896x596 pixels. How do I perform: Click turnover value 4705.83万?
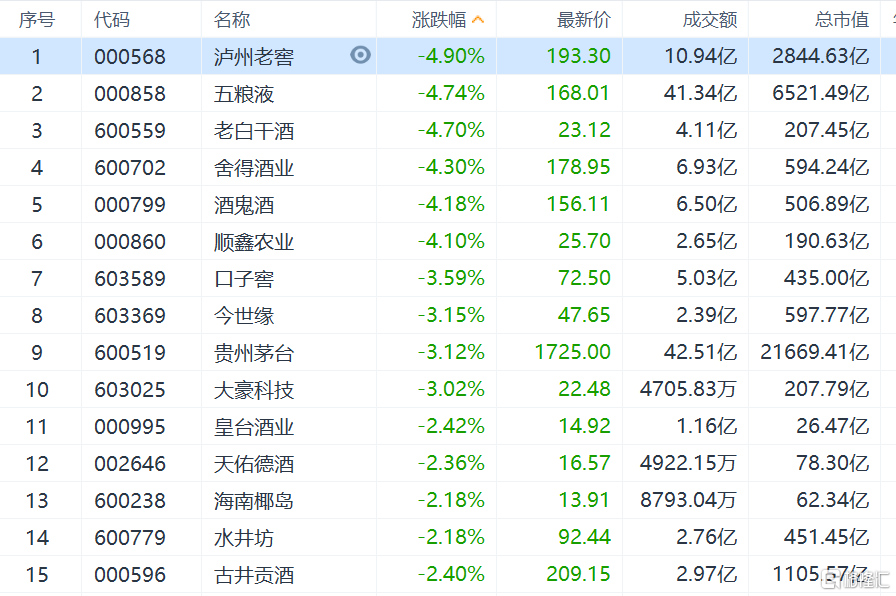688,389
